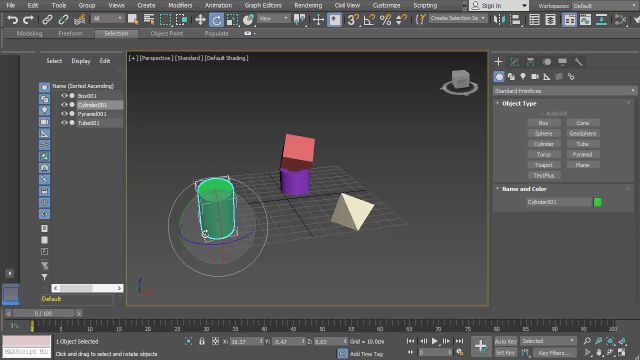
Task: Open the Cameras creation category icon
Action: coord(535,76)
